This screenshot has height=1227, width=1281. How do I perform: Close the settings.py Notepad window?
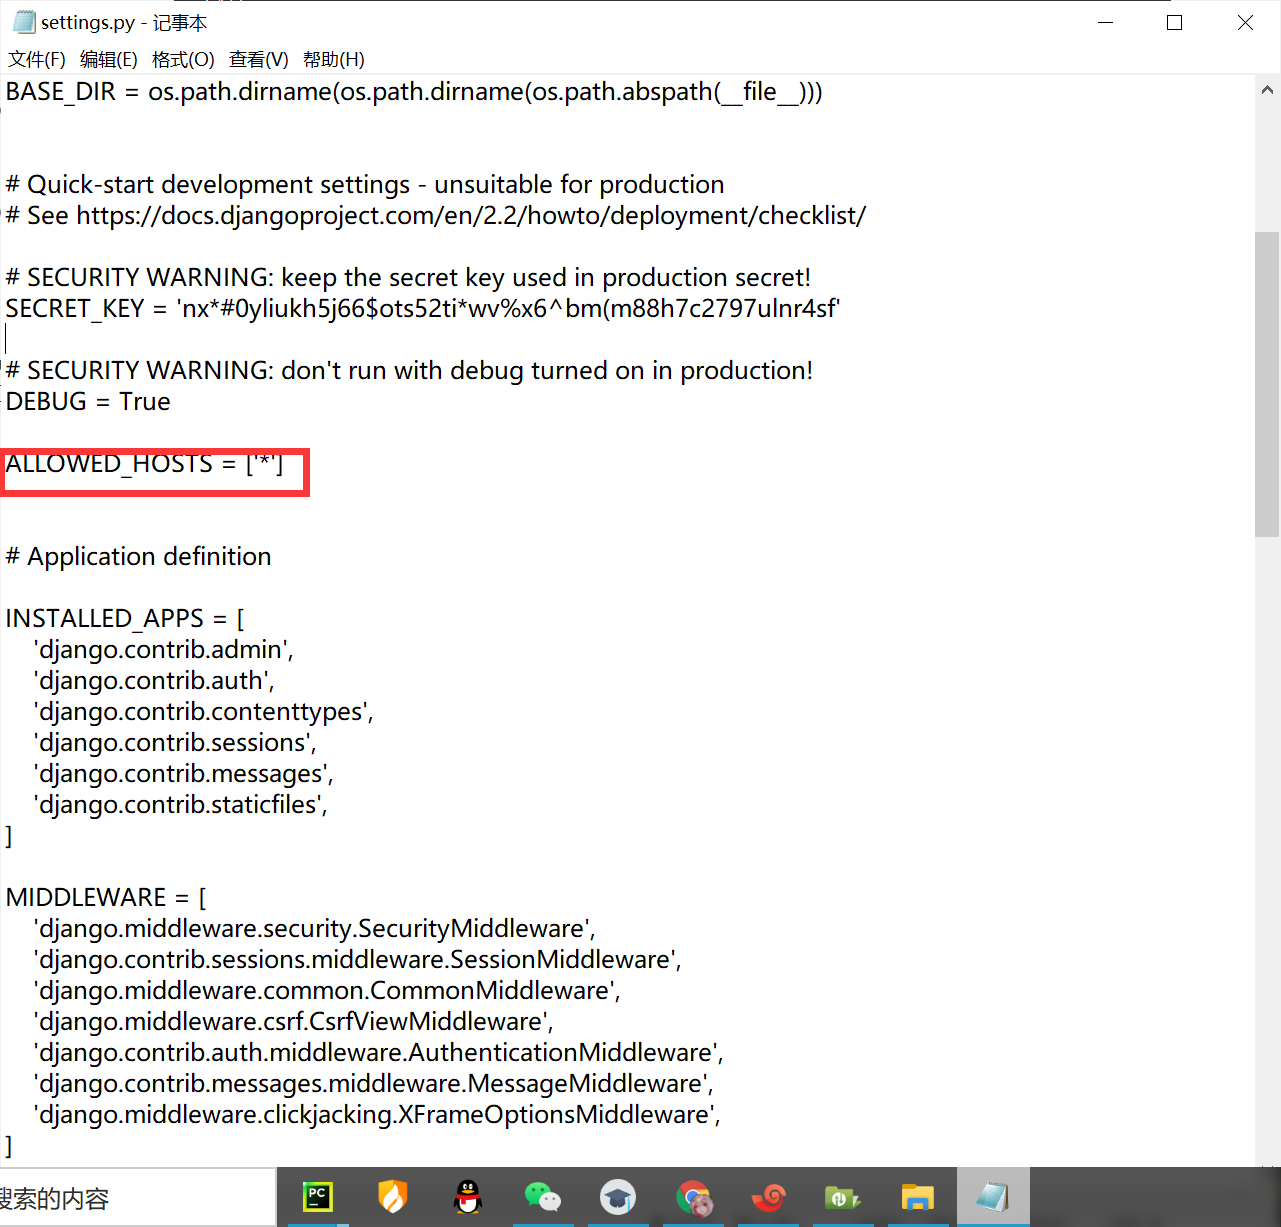[1245, 22]
